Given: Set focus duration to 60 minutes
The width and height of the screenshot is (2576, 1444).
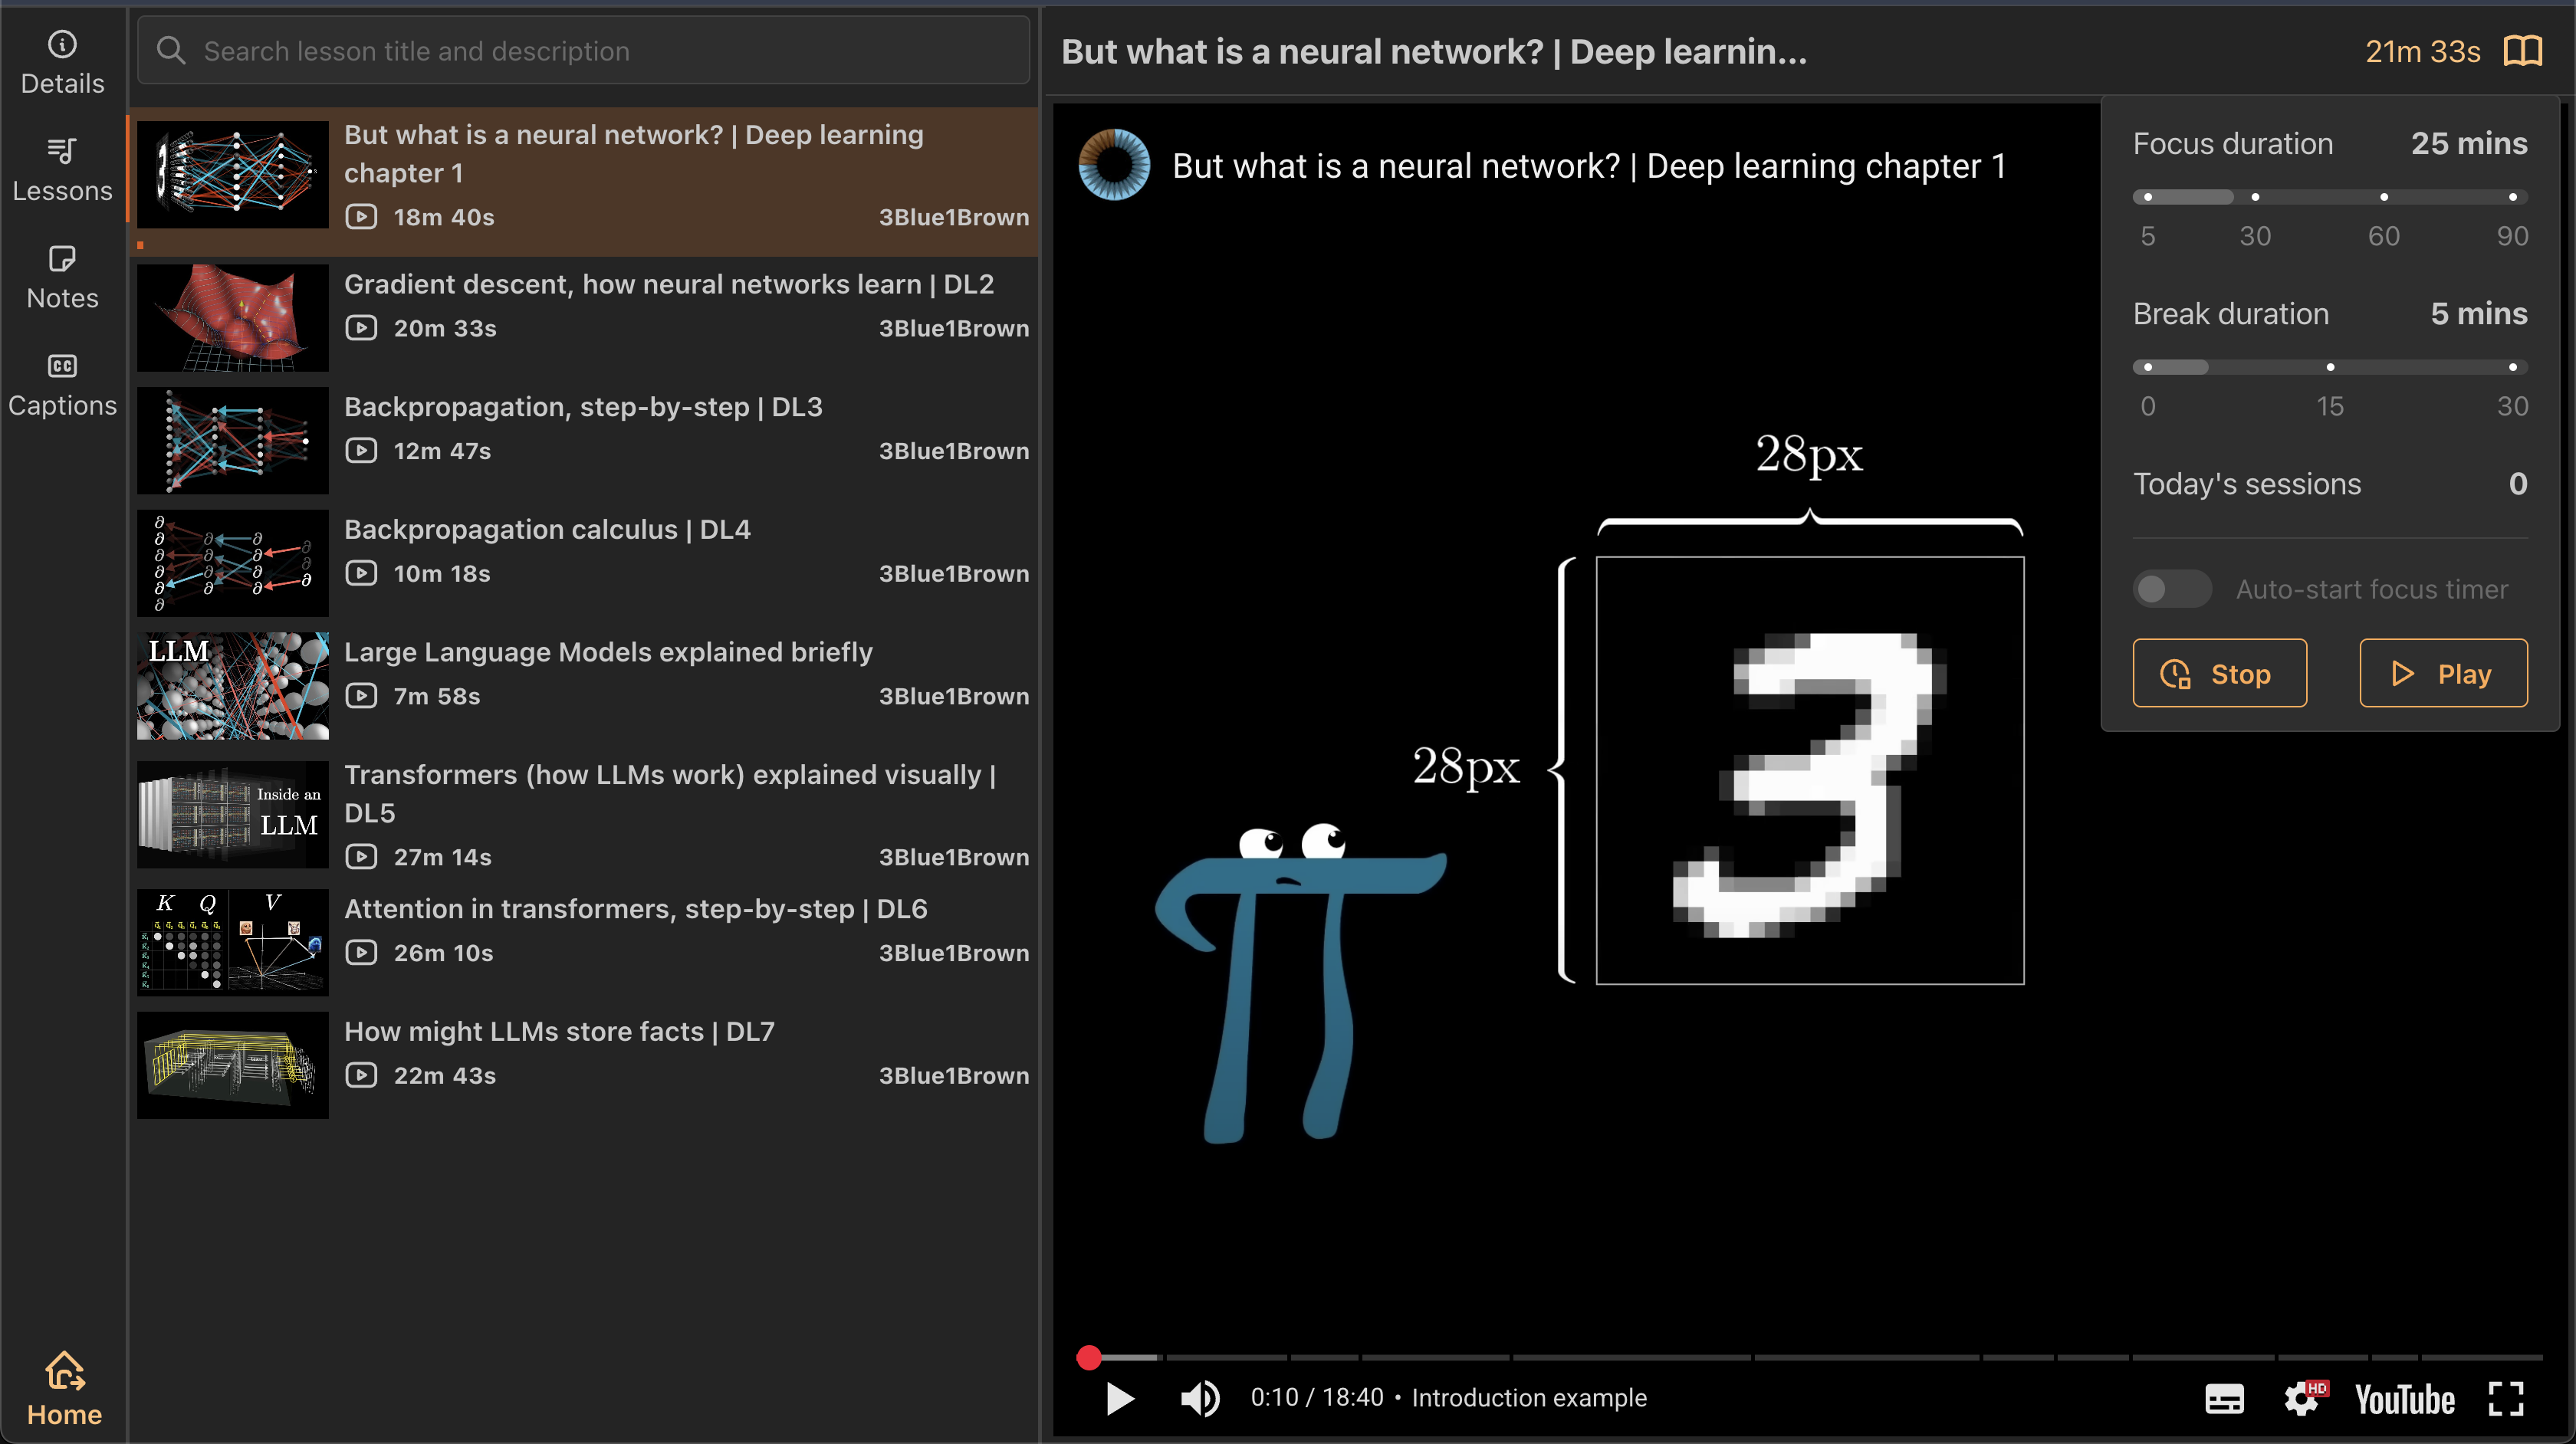Looking at the screenshot, I should pyautogui.click(x=2384, y=196).
